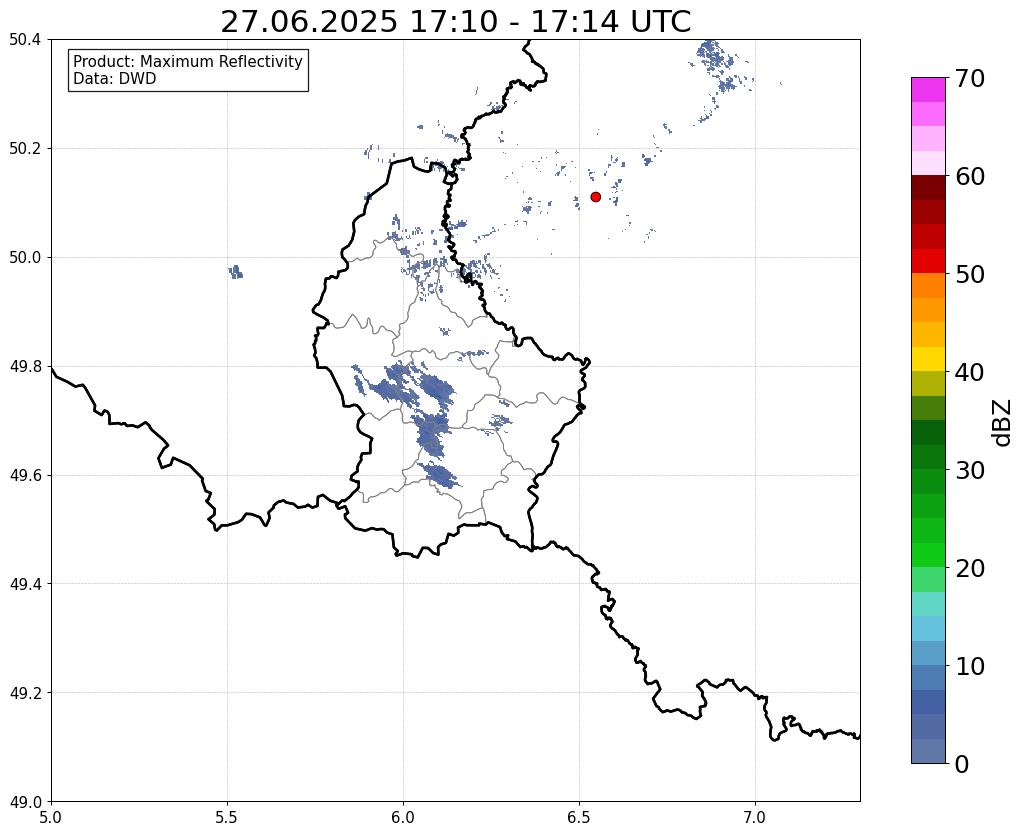Click the latitude axis label 49.6

tap(25, 475)
